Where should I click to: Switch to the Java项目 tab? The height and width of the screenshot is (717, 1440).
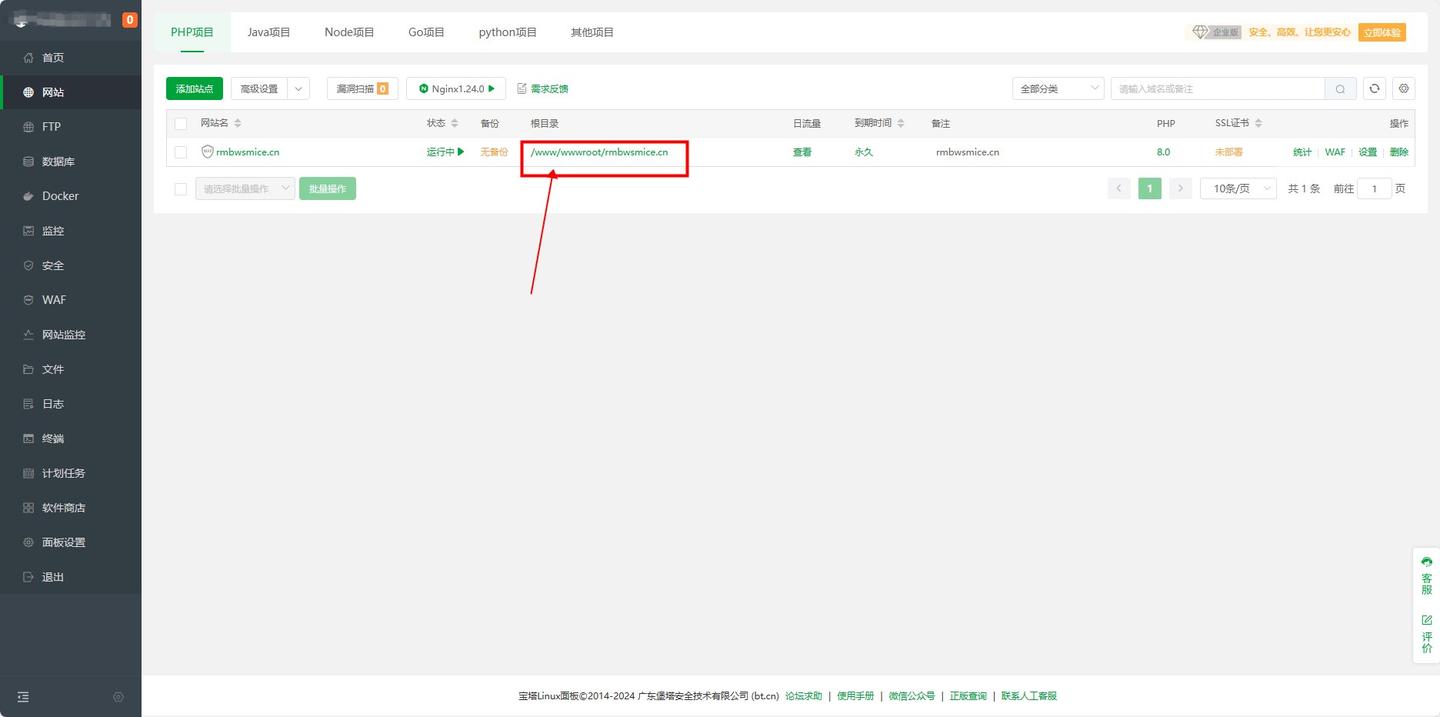pos(269,32)
